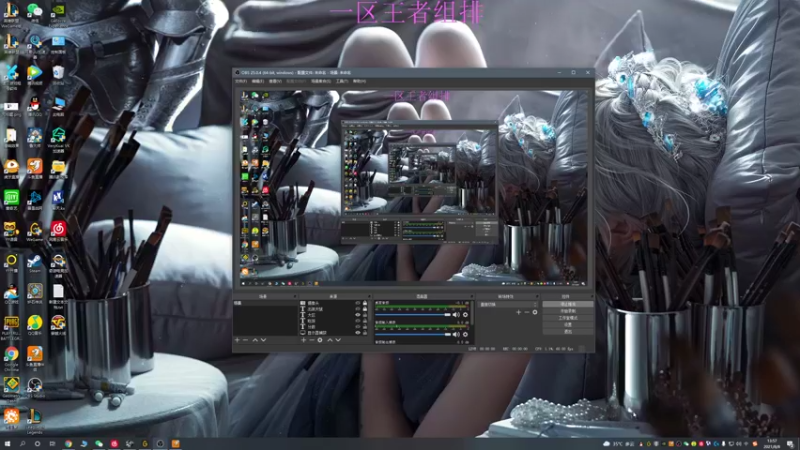Remove the selected scene with the minus icon

point(245,340)
